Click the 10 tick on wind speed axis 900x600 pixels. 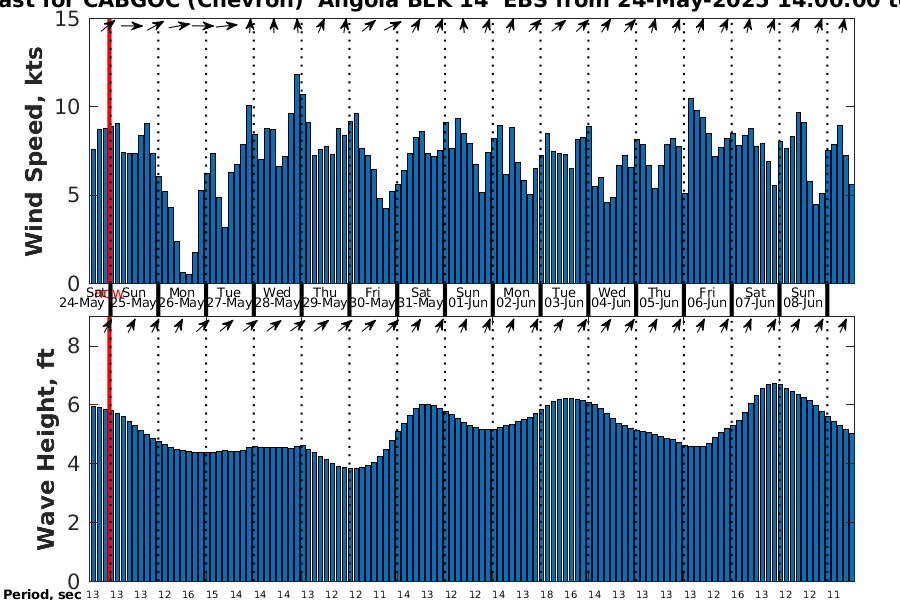click(x=68, y=107)
